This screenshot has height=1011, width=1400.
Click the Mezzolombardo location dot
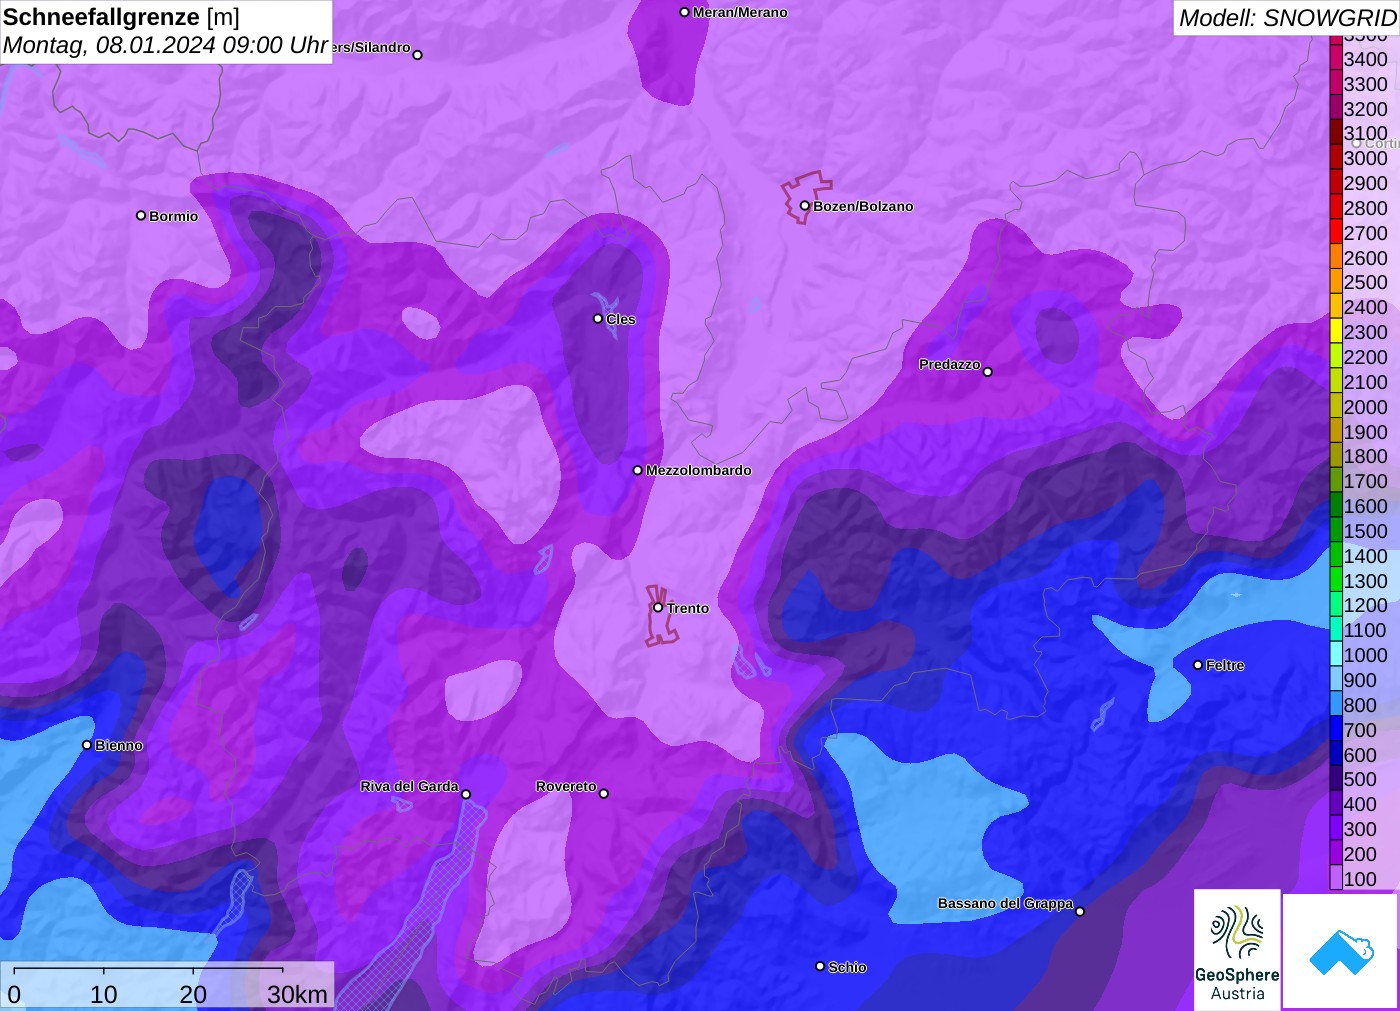point(637,470)
